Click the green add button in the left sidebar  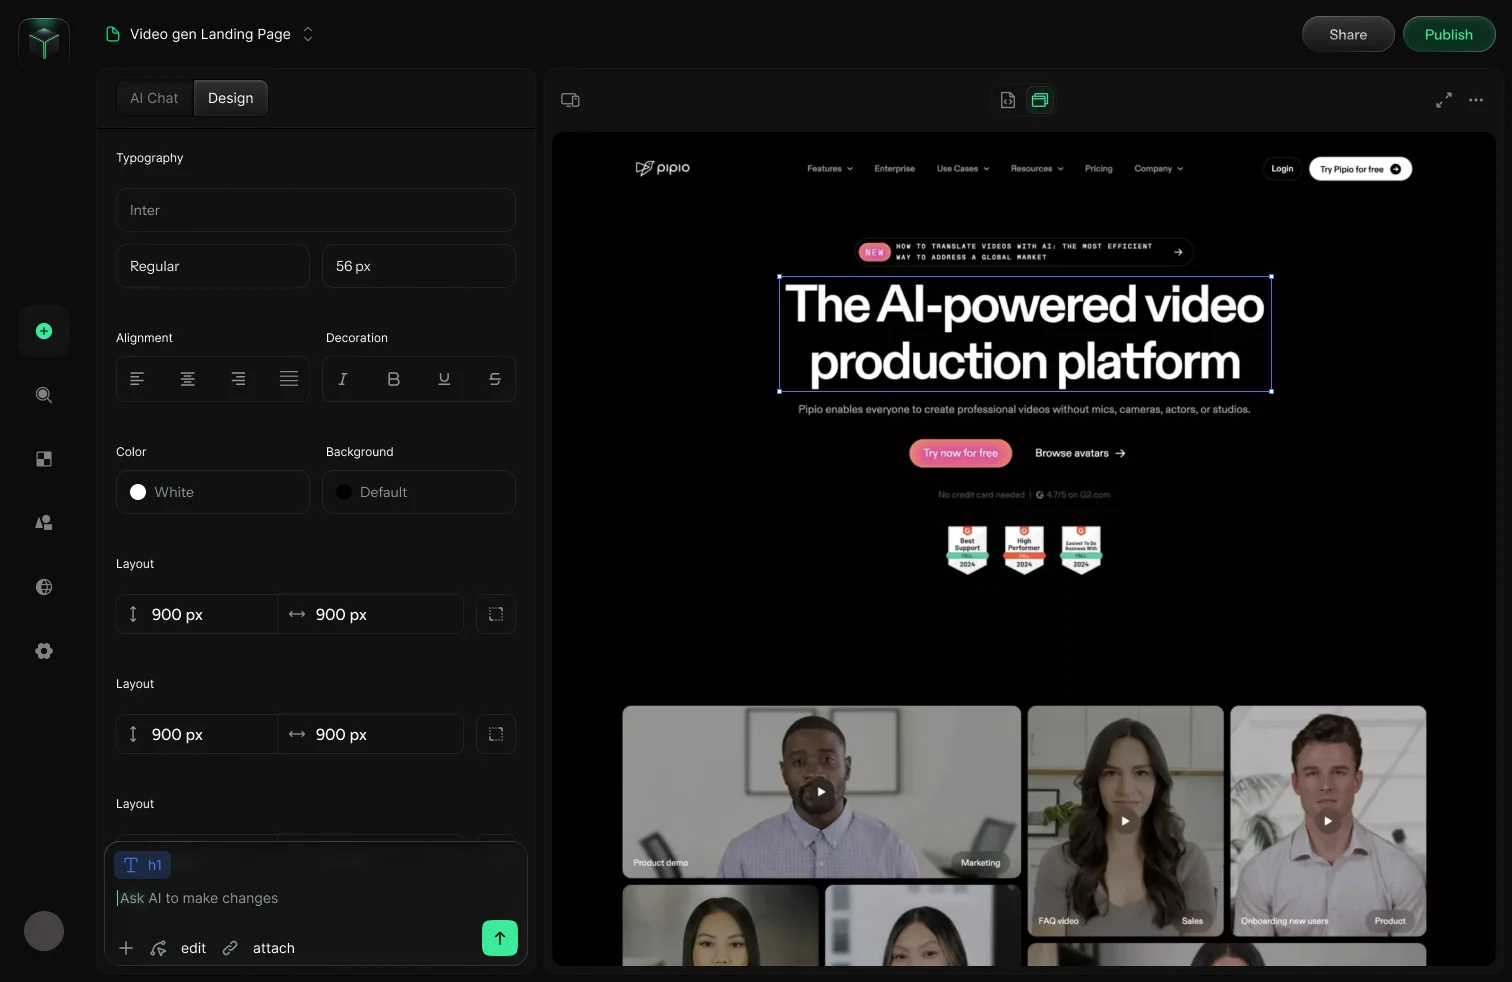point(44,331)
